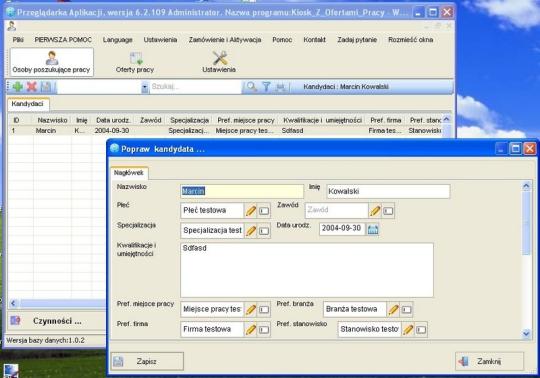The image size is (540, 378).
Task: Clear the Płeć field with eraser icon
Action: click(264, 211)
